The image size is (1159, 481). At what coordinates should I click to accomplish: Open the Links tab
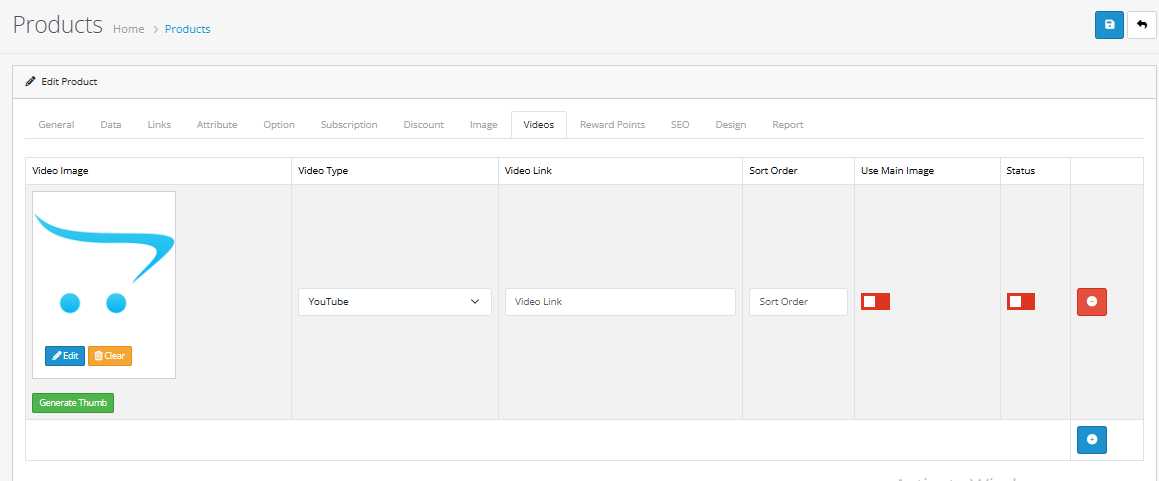pyautogui.click(x=159, y=125)
